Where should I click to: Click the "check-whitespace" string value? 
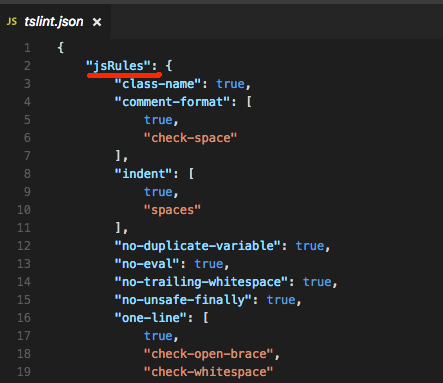pos(208,372)
